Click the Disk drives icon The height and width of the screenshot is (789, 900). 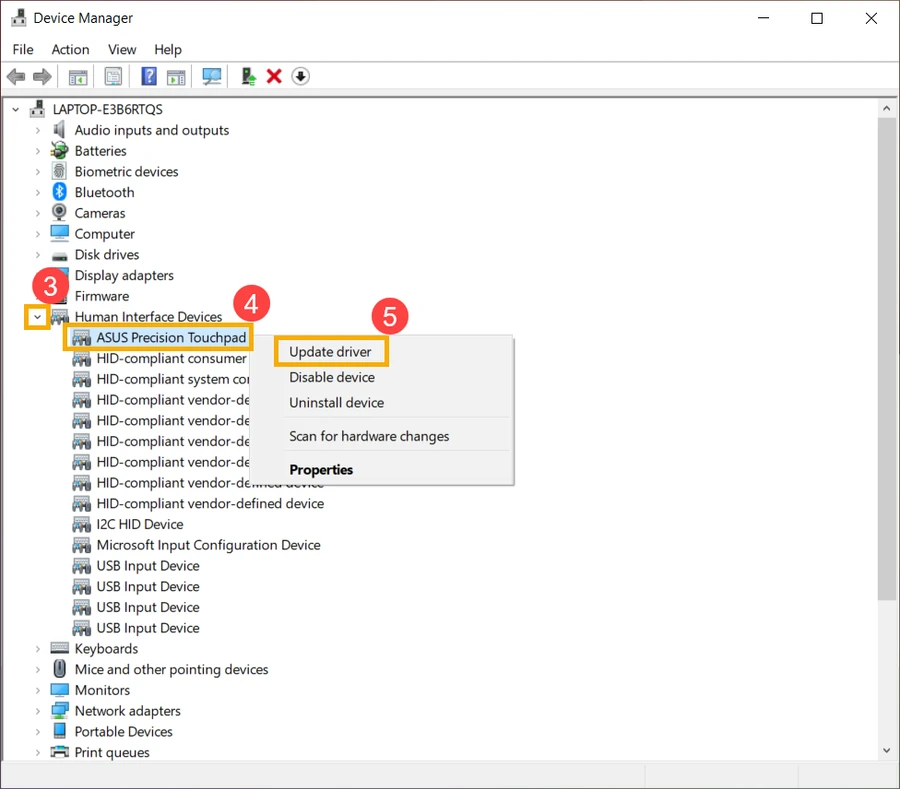(x=59, y=255)
